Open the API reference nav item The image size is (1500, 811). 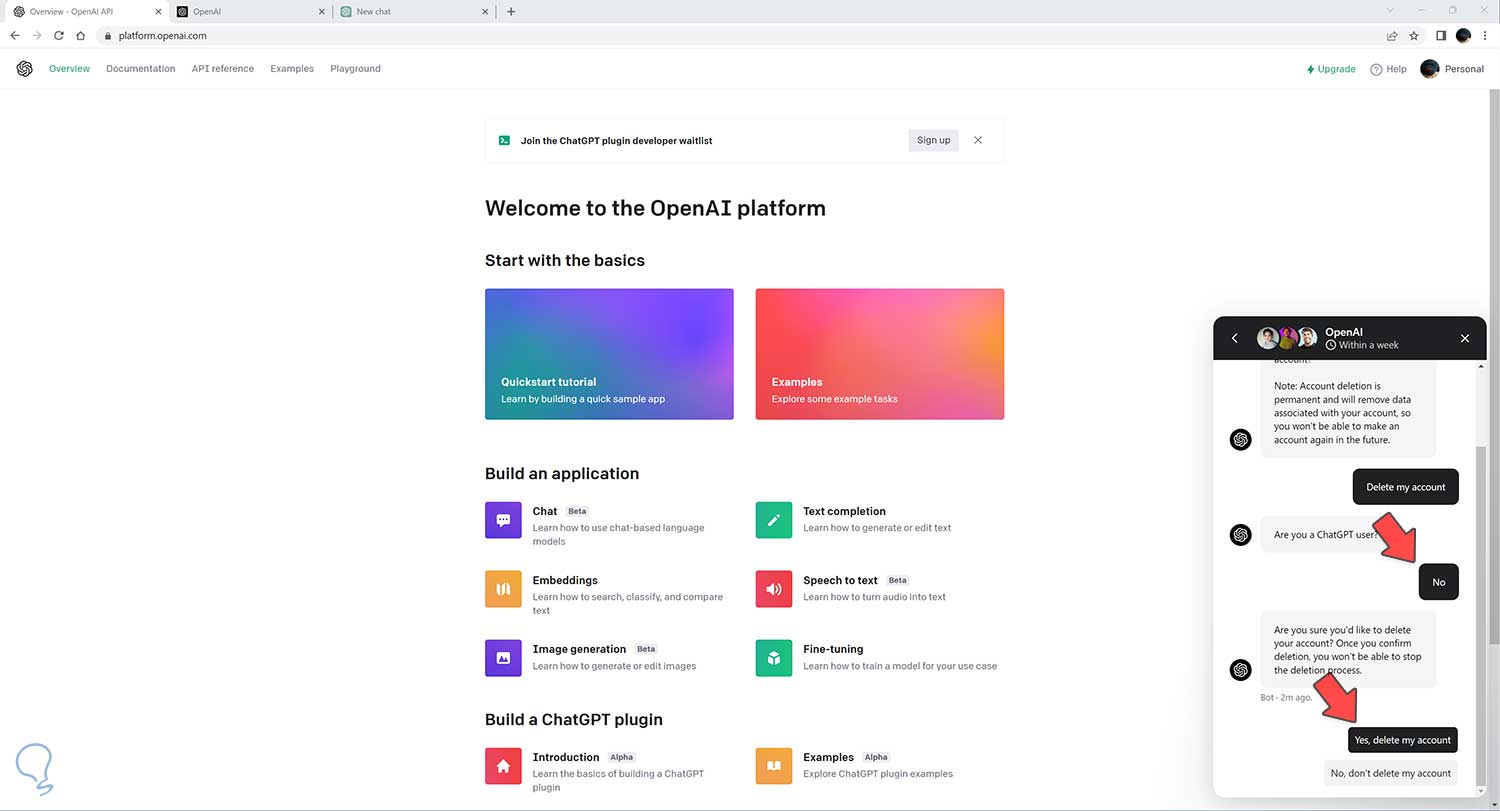[x=223, y=69]
